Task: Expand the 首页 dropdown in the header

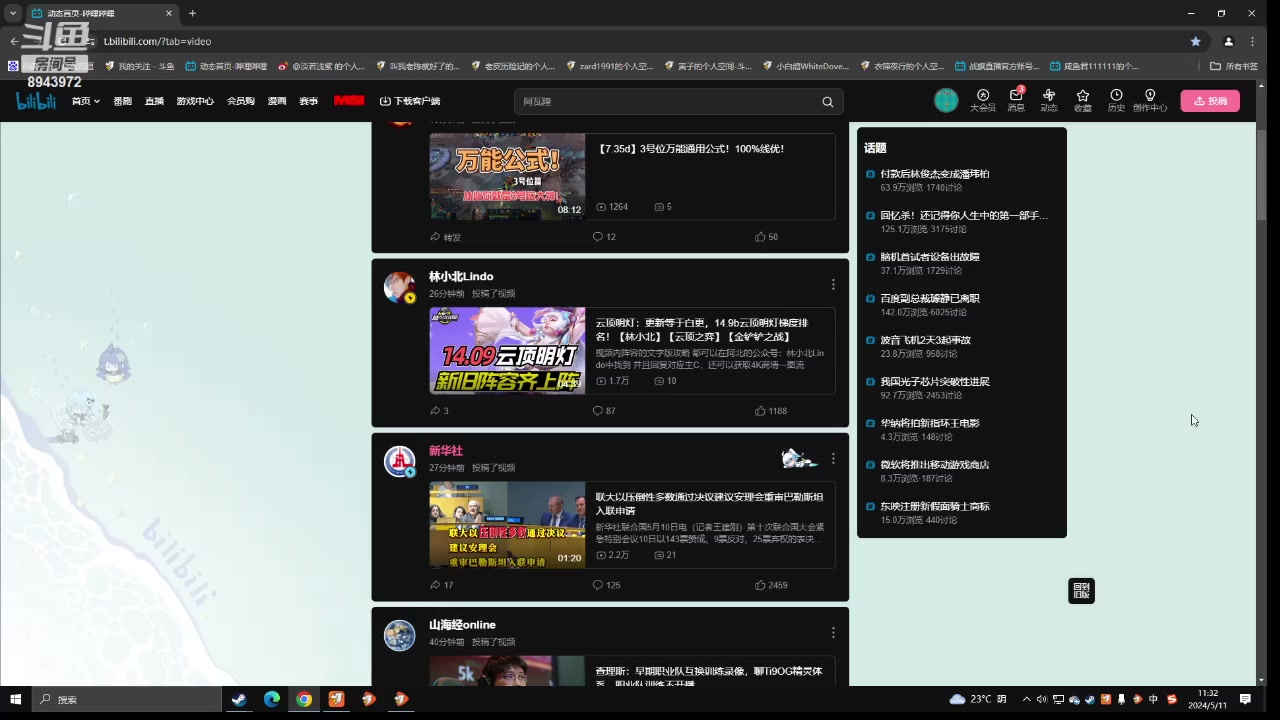Action: coord(85,101)
